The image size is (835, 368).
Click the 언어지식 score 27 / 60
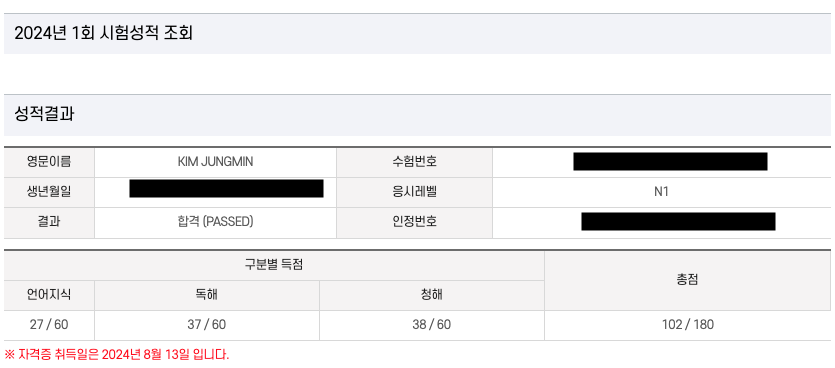[x=49, y=325]
